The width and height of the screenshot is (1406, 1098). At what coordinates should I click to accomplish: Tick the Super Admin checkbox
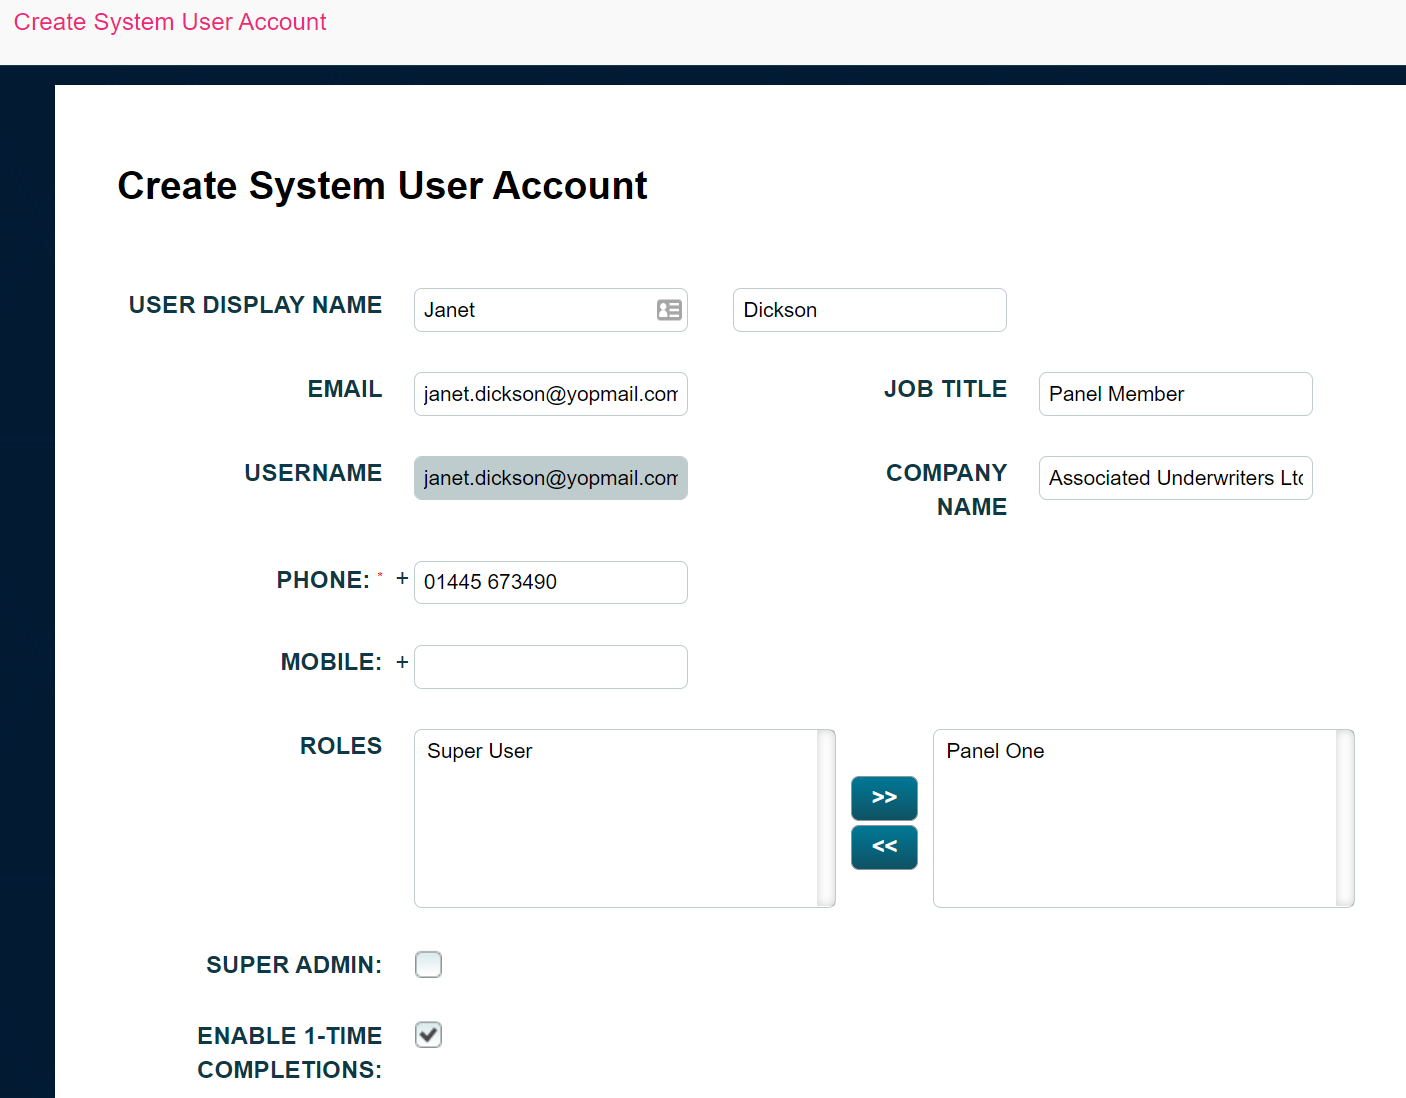click(428, 964)
